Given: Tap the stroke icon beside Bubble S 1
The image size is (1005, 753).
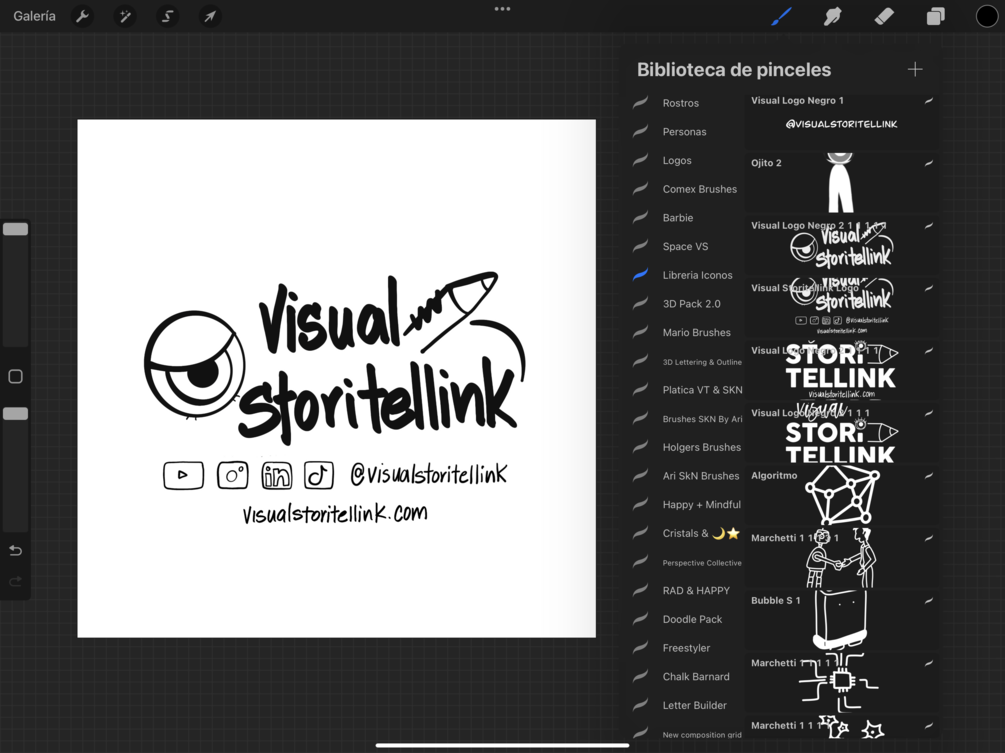Looking at the screenshot, I should [929, 600].
